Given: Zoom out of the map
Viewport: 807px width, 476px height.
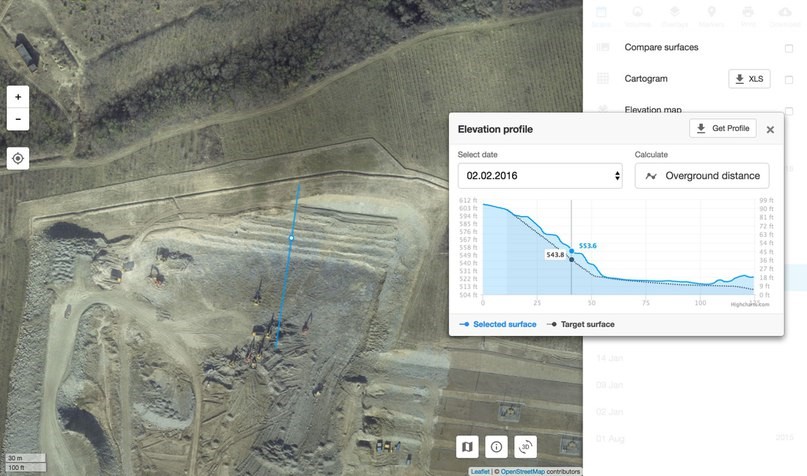Looking at the screenshot, I should coord(18,119).
